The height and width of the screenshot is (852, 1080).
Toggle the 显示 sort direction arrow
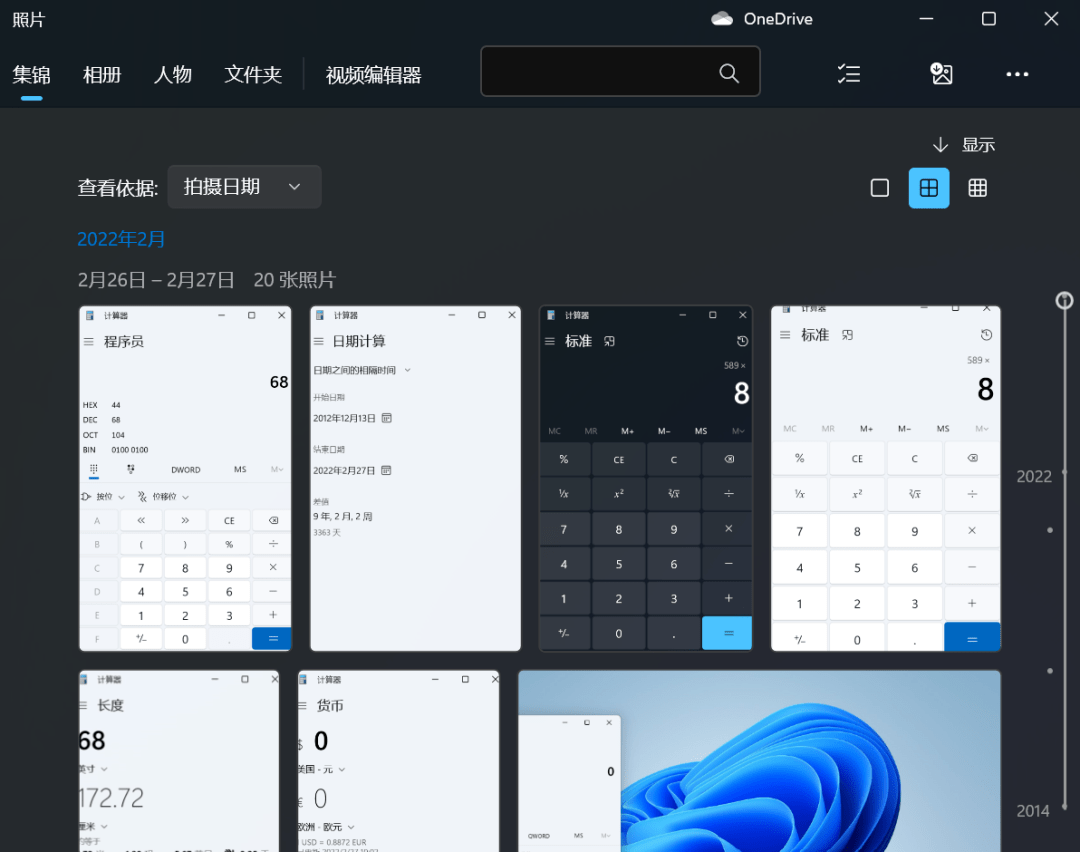940,144
